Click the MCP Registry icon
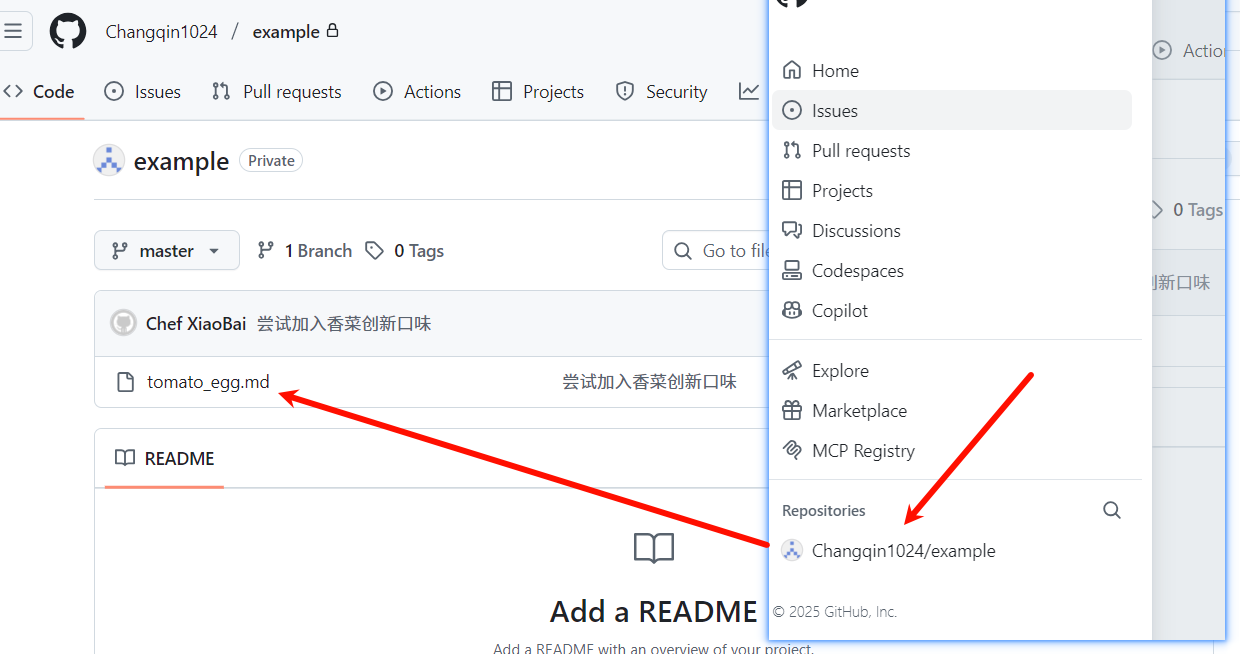 coord(792,450)
